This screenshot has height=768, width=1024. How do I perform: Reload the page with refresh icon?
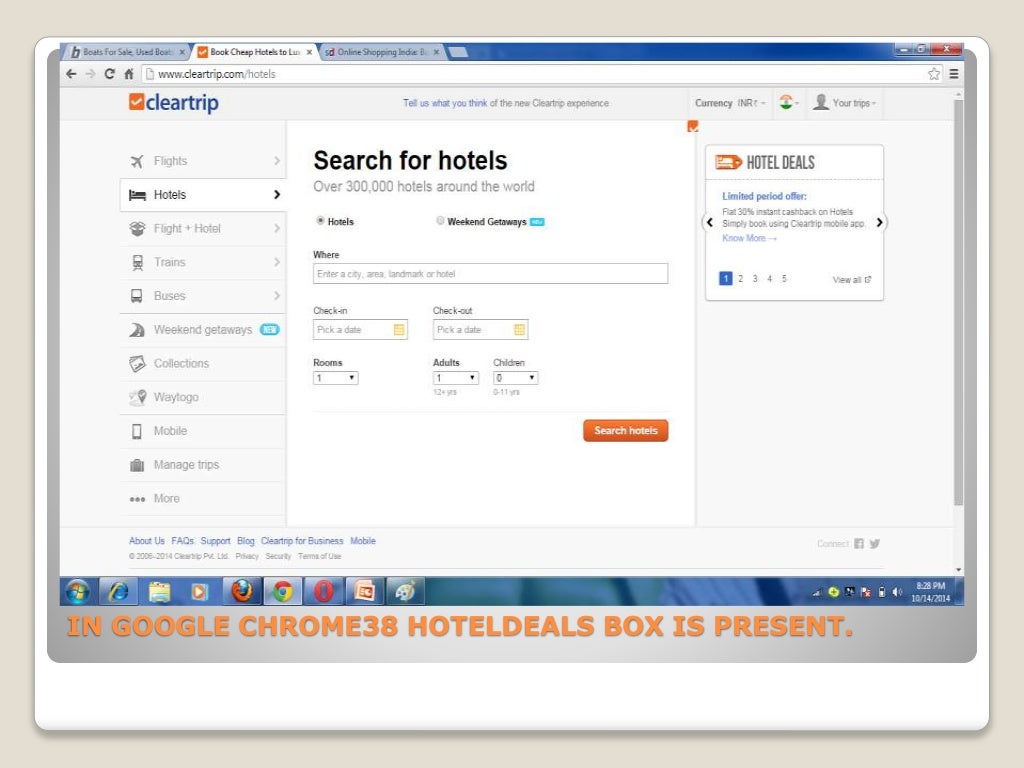point(109,74)
